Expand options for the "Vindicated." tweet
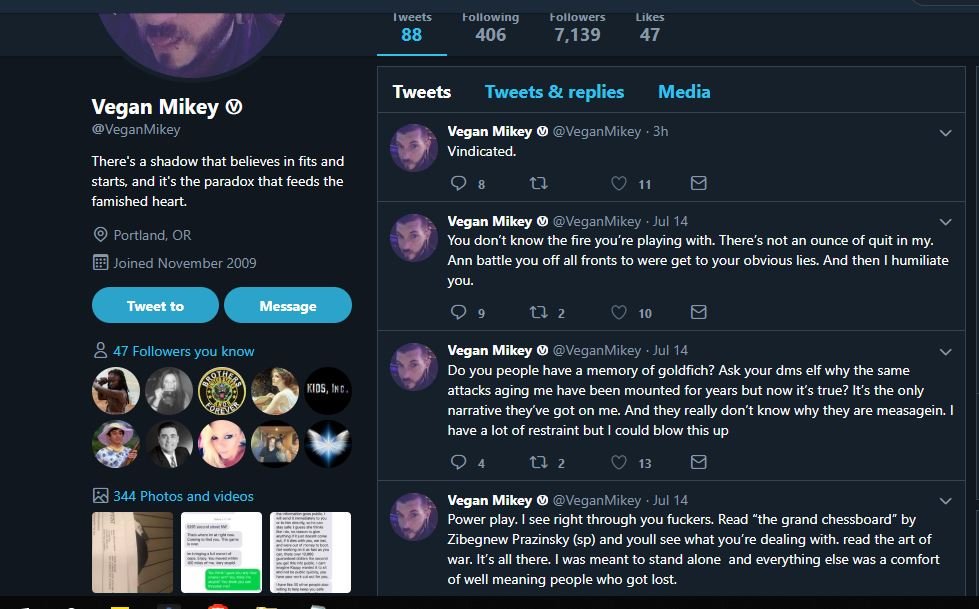Image resolution: width=979 pixels, height=609 pixels. 946,133
